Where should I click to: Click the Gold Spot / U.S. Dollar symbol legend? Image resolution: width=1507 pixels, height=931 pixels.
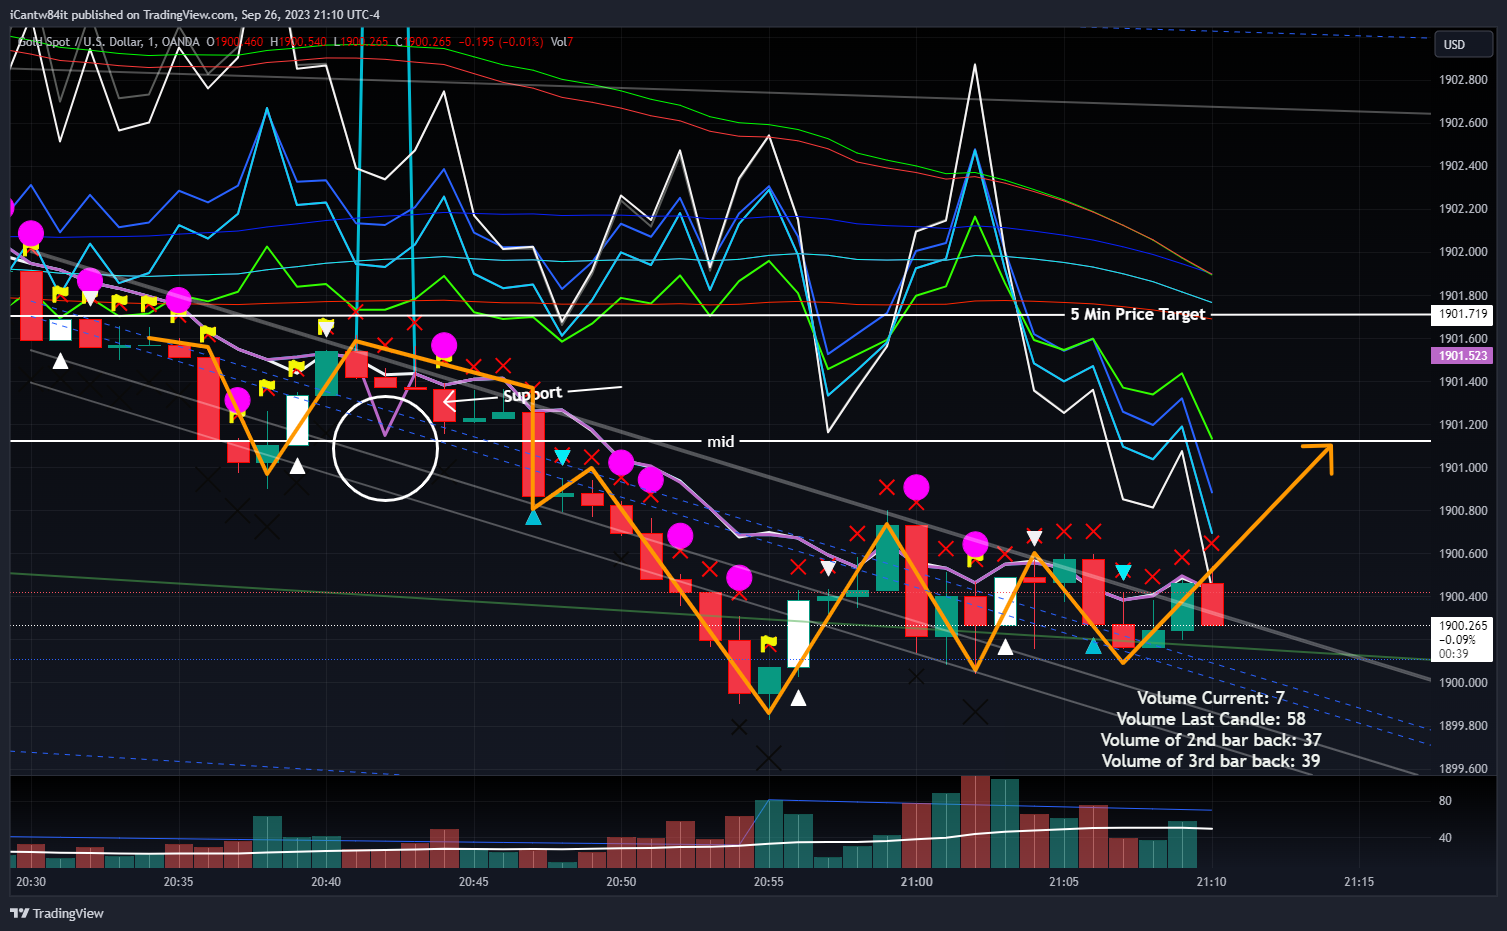[x=108, y=42]
